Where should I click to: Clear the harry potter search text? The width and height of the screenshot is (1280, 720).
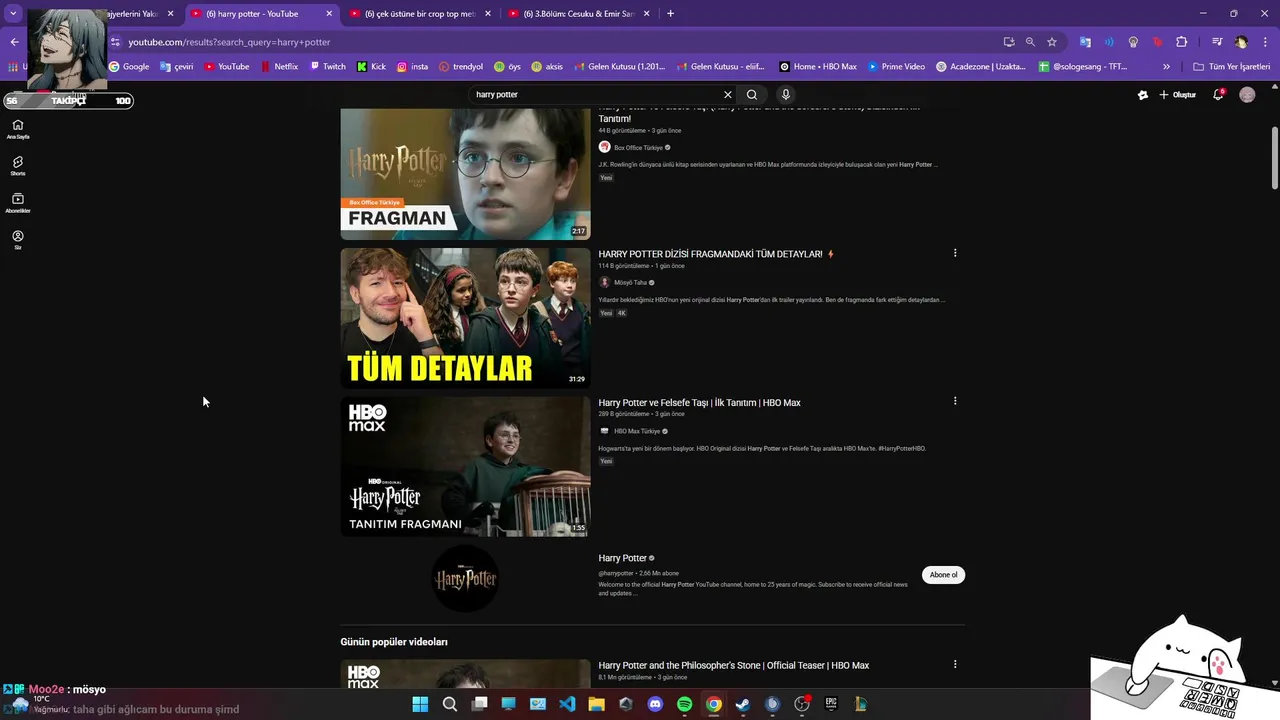click(727, 94)
